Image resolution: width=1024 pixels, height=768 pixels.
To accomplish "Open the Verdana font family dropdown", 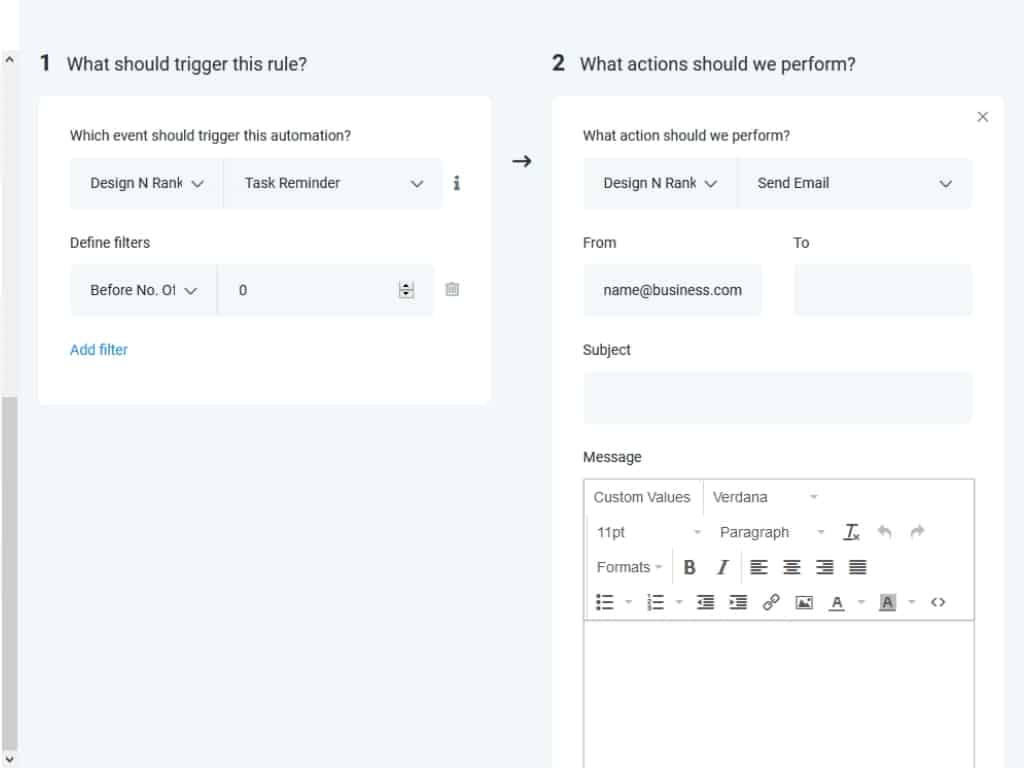I will [765, 497].
